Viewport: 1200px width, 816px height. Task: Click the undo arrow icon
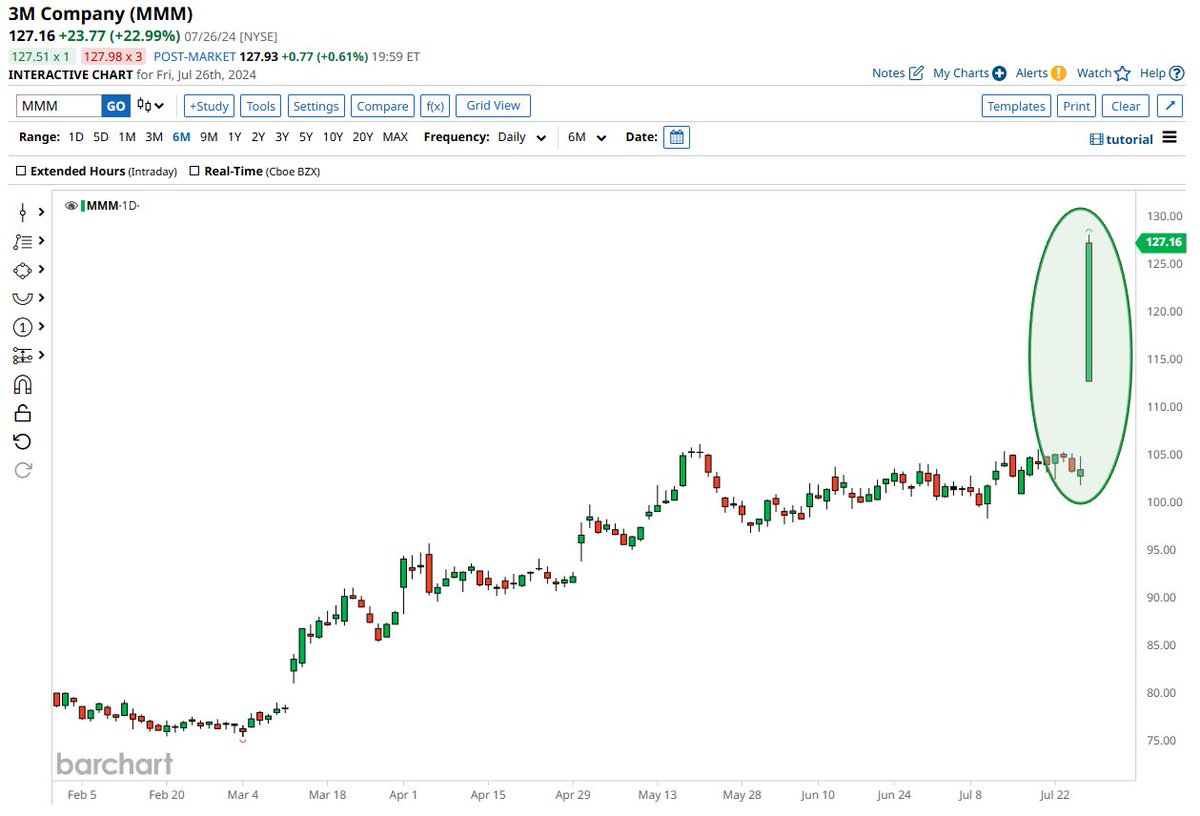point(23,442)
